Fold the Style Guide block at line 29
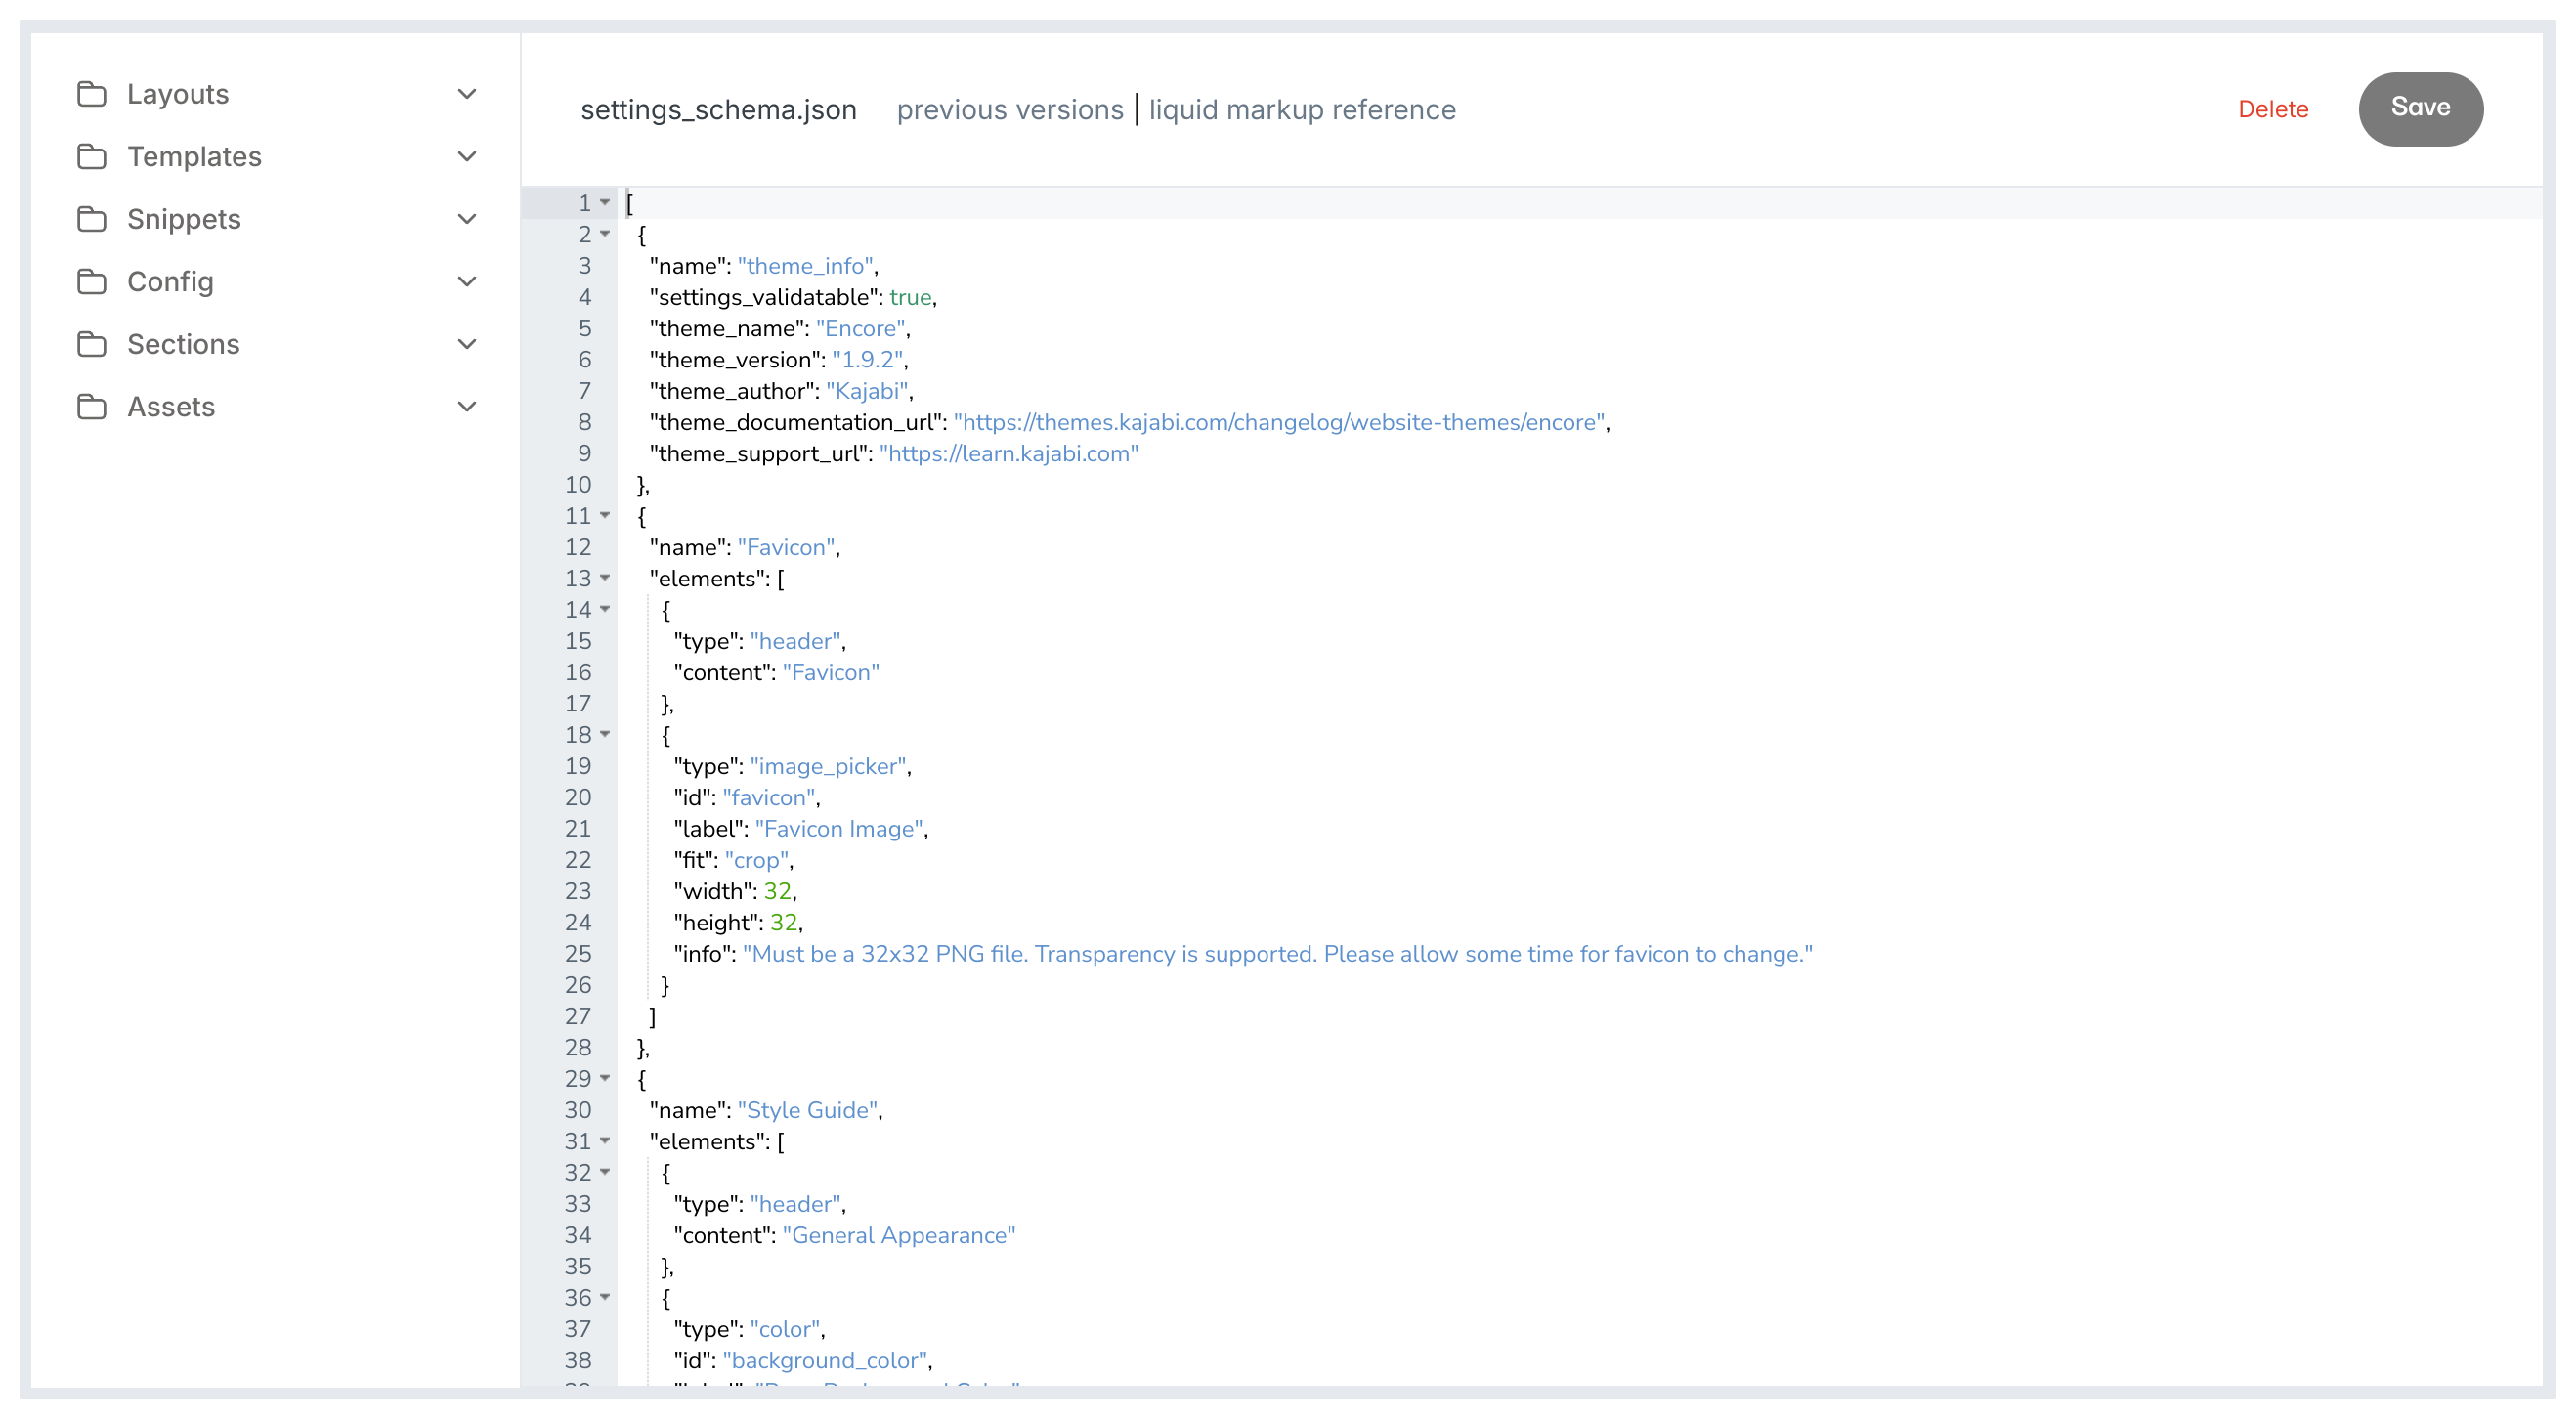2576x1419 pixels. point(605,1078)
